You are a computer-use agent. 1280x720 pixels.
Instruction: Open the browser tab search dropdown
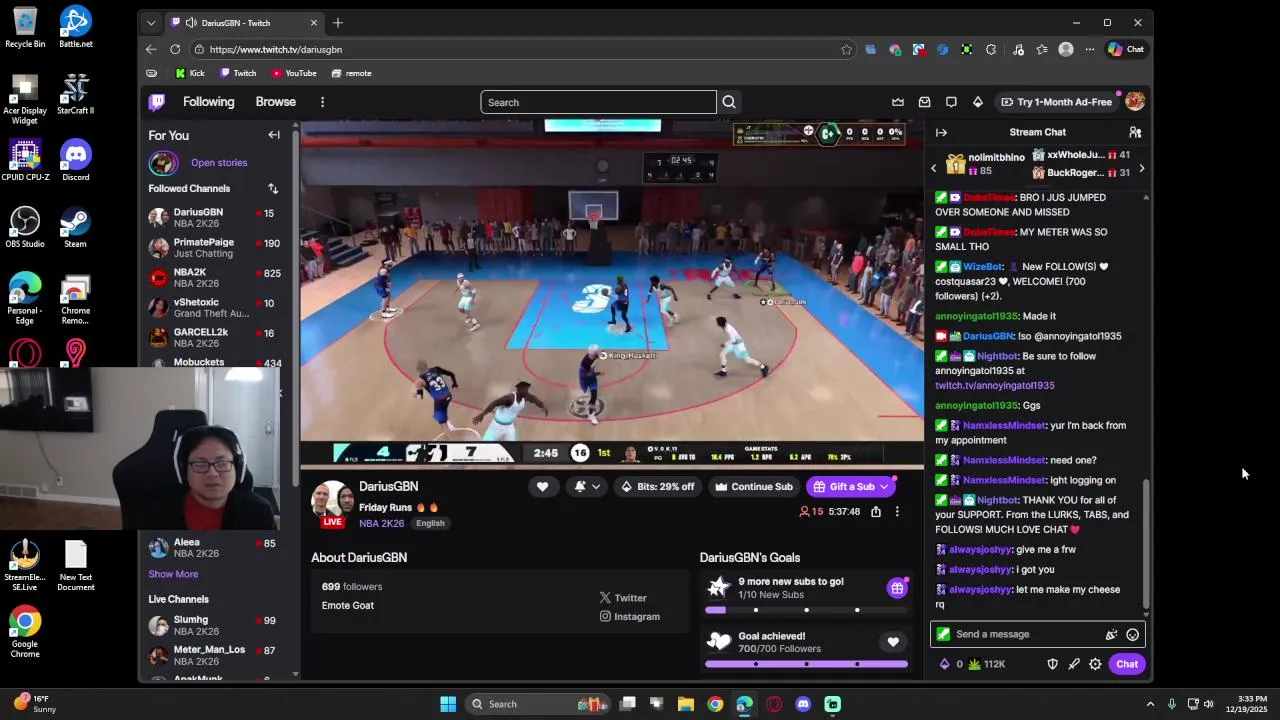(x=151, y=23)
